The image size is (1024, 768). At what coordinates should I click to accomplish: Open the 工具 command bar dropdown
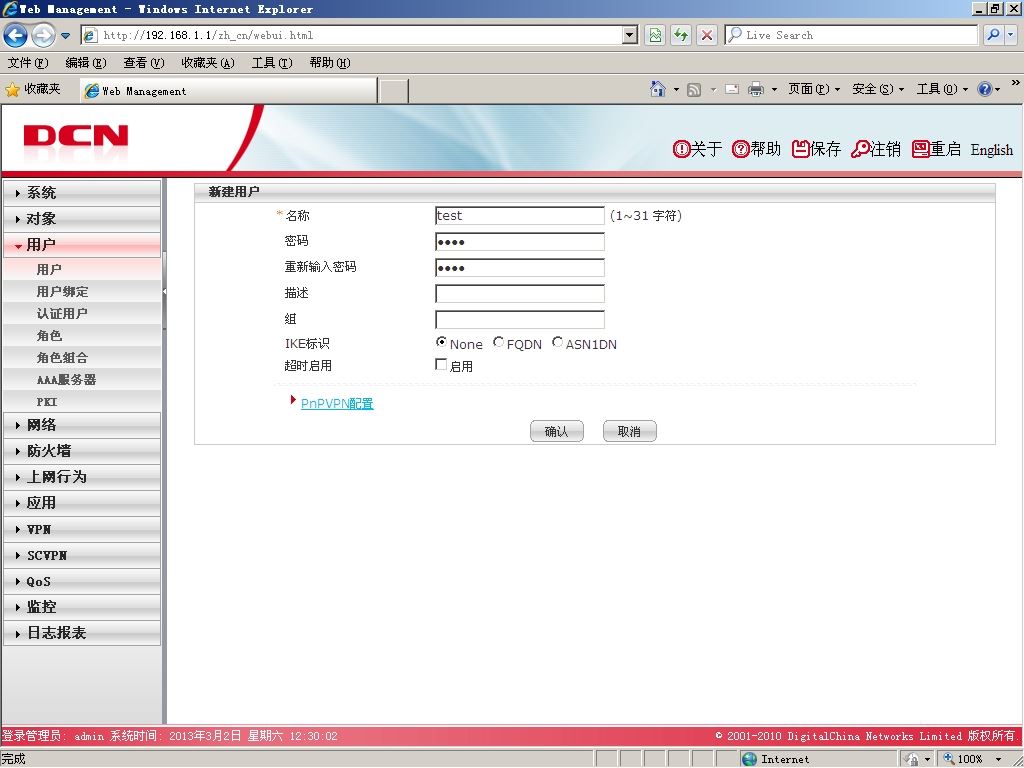pos(942,89)
